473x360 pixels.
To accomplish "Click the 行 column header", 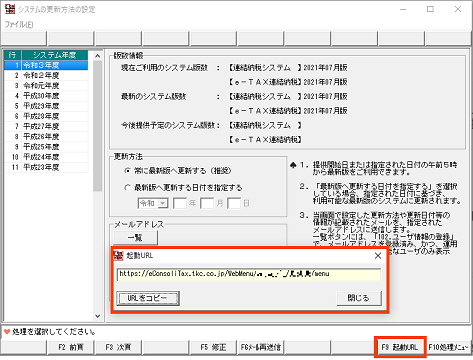I will pos(13,55).
